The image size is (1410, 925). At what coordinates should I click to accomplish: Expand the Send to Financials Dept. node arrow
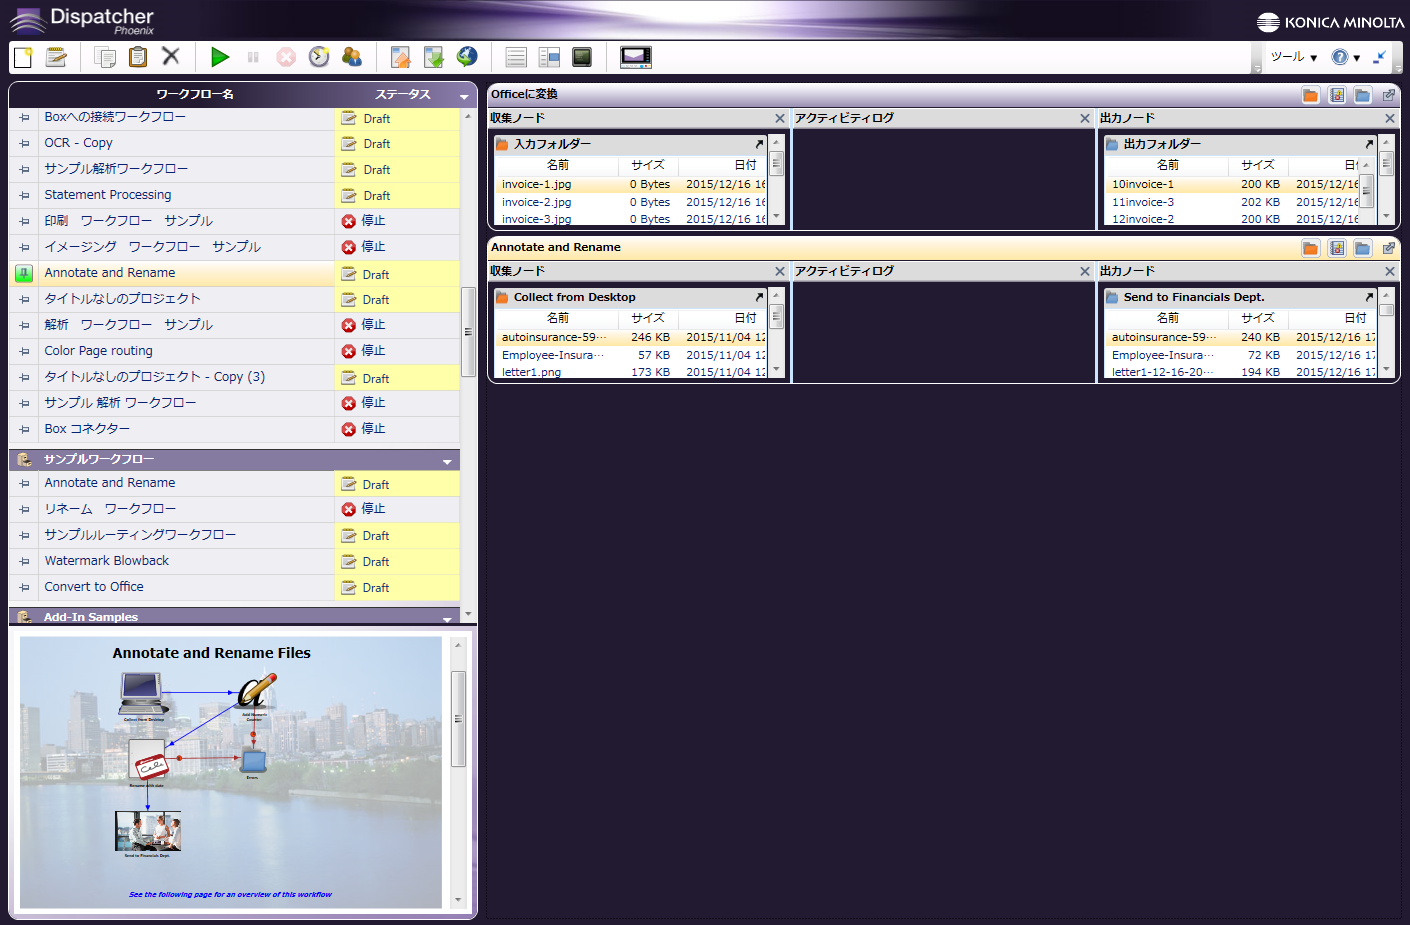[1369, 297]
